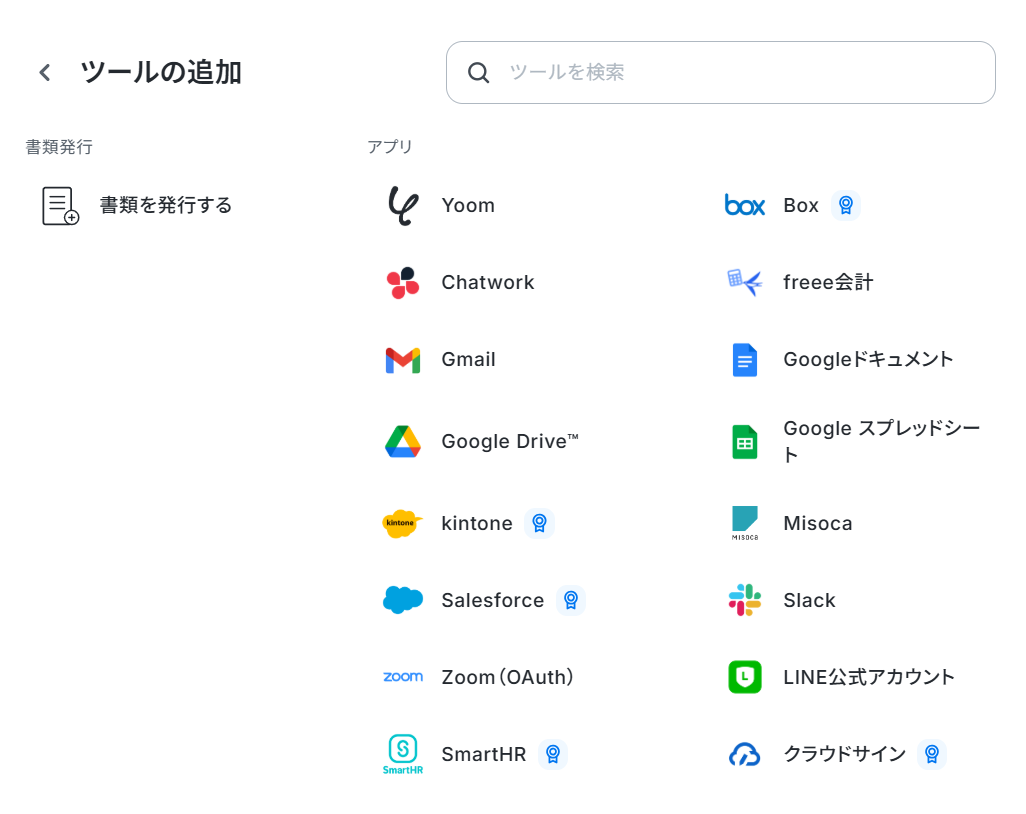Screen dimensions: 1026x814
Task: Choose Google Drive™ label
Action: coord(510,442)
